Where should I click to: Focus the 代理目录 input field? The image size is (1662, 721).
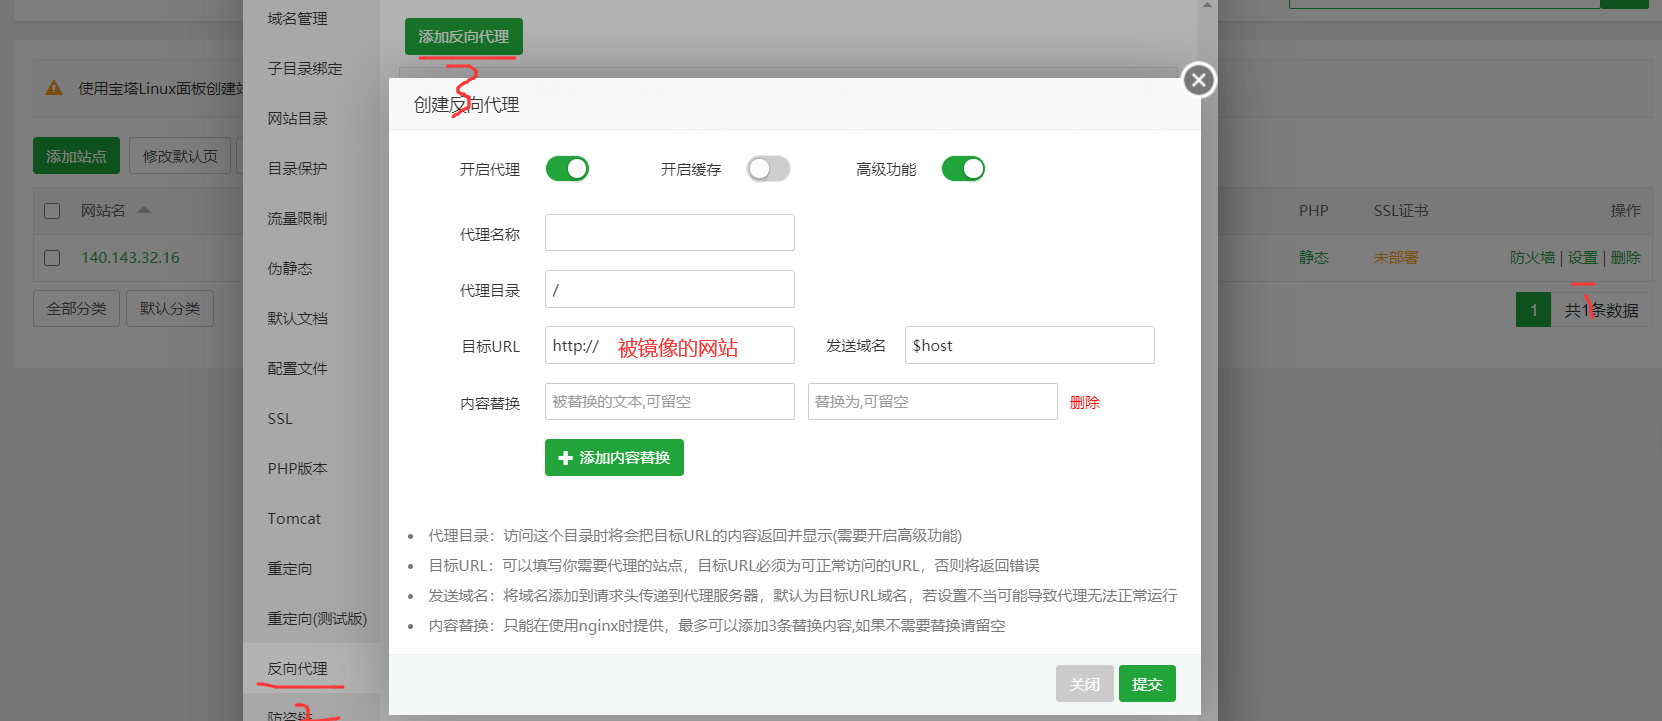[x=670, y=289]
